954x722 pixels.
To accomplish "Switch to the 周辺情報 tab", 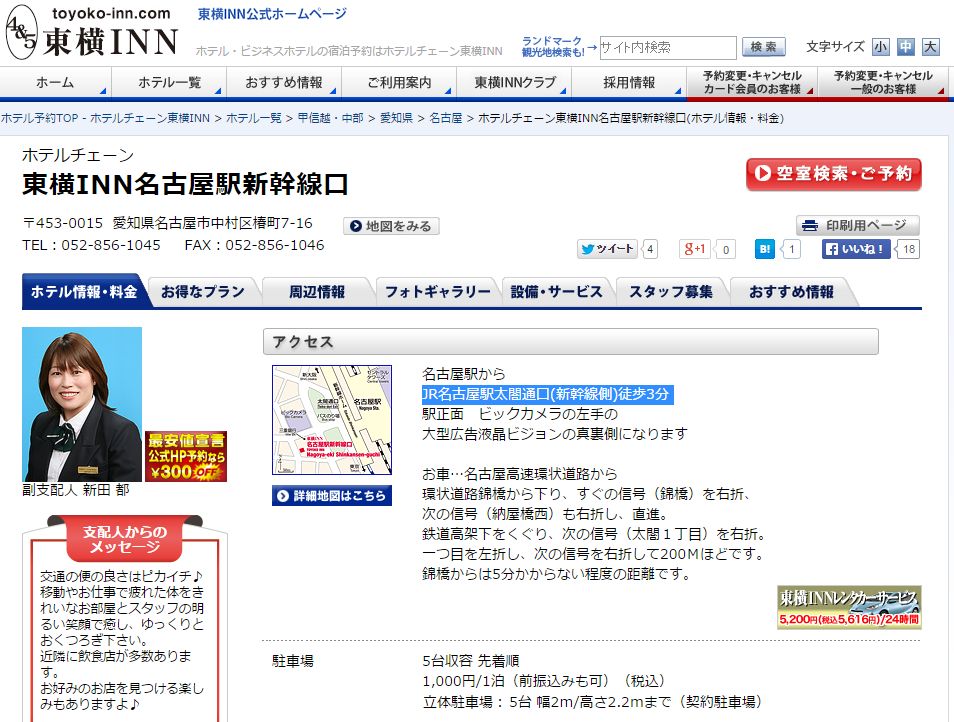I will point(316,291).
